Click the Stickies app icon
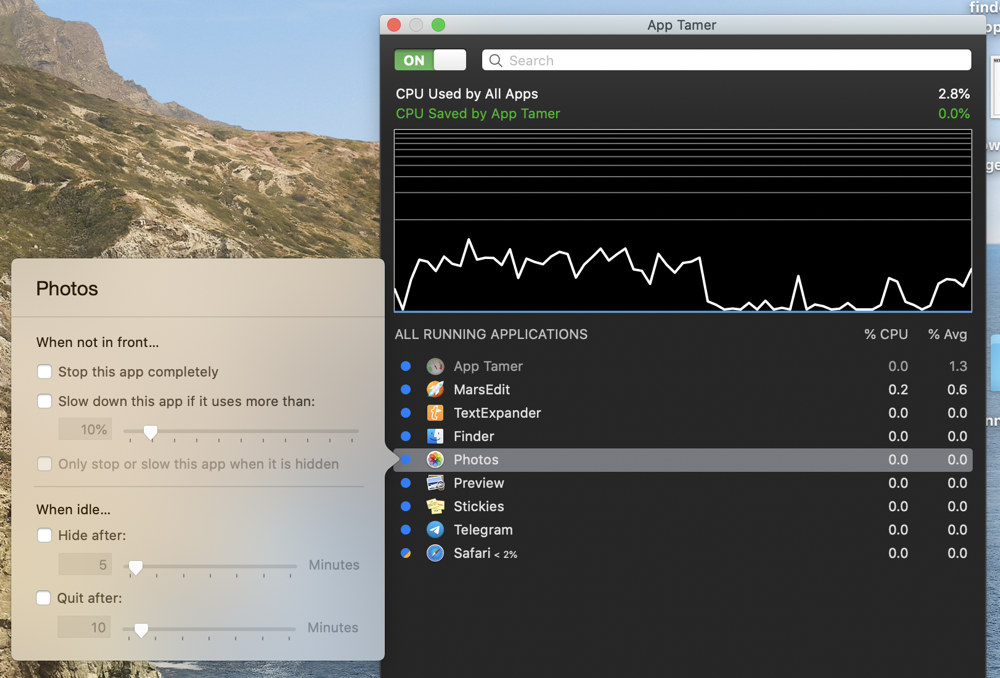Image resolution: width=1000 pixels, height=678 pixels. (x=435, y=506)
